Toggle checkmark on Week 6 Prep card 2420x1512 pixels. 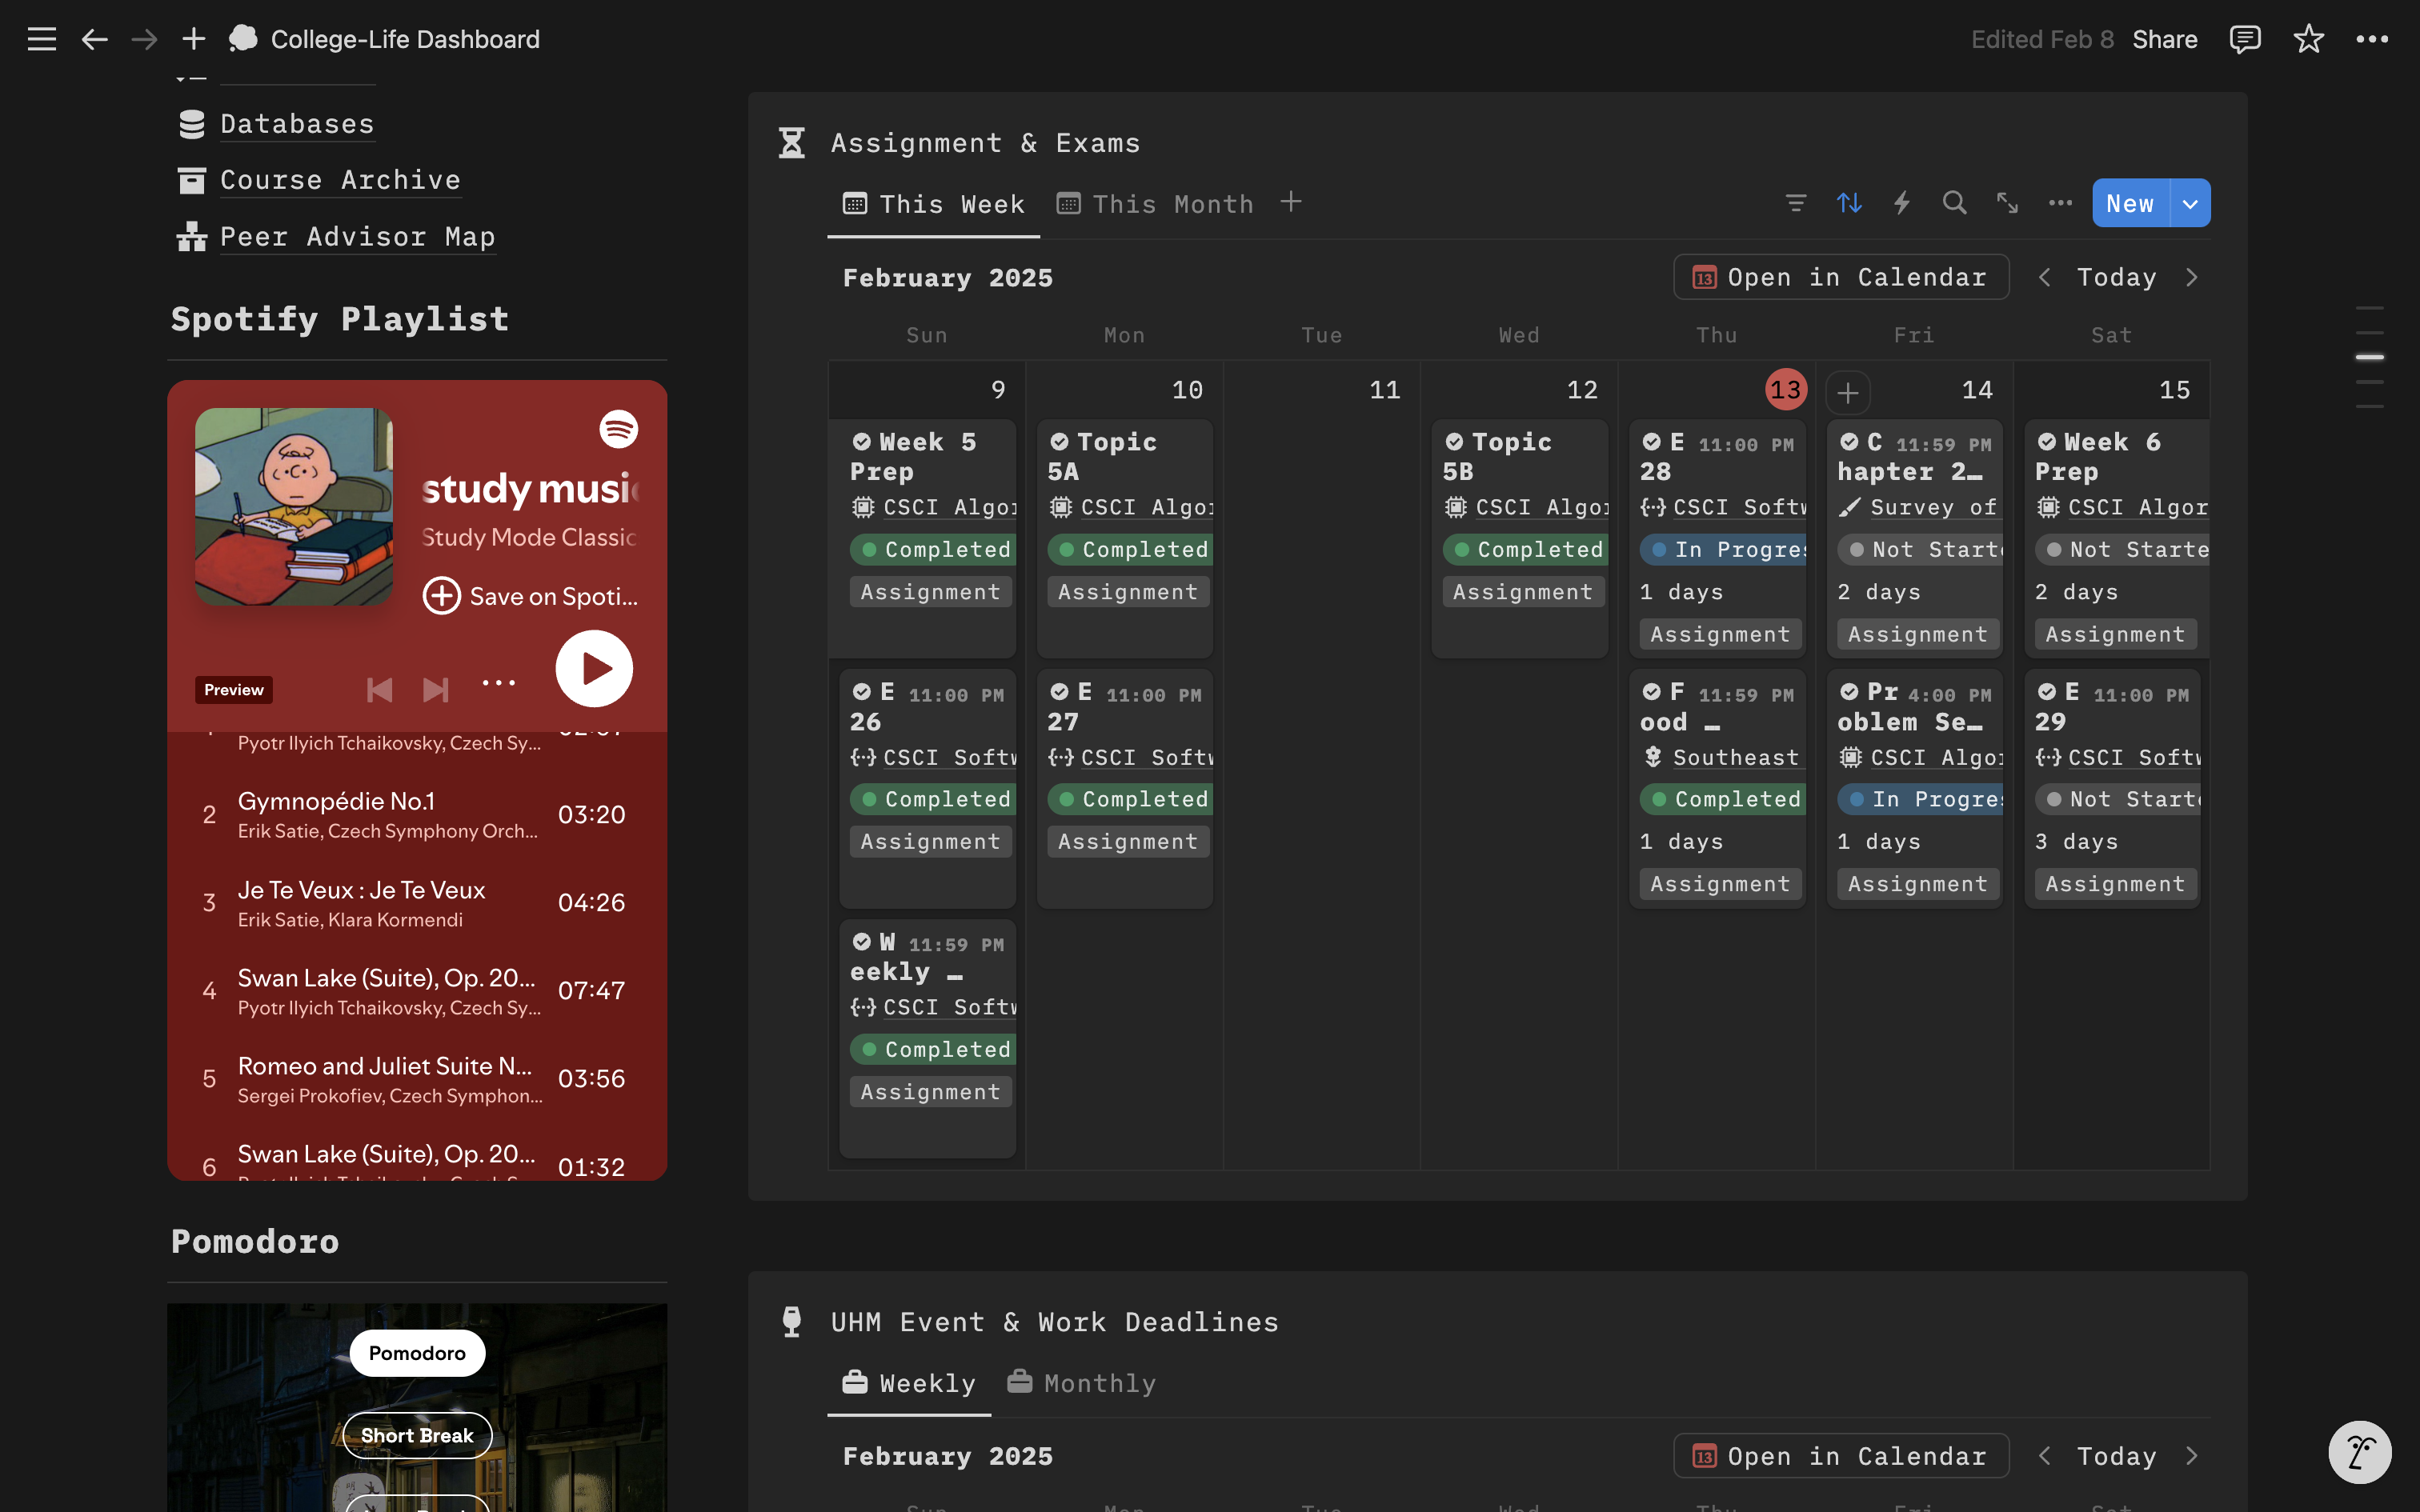[x=2047, y=441]
